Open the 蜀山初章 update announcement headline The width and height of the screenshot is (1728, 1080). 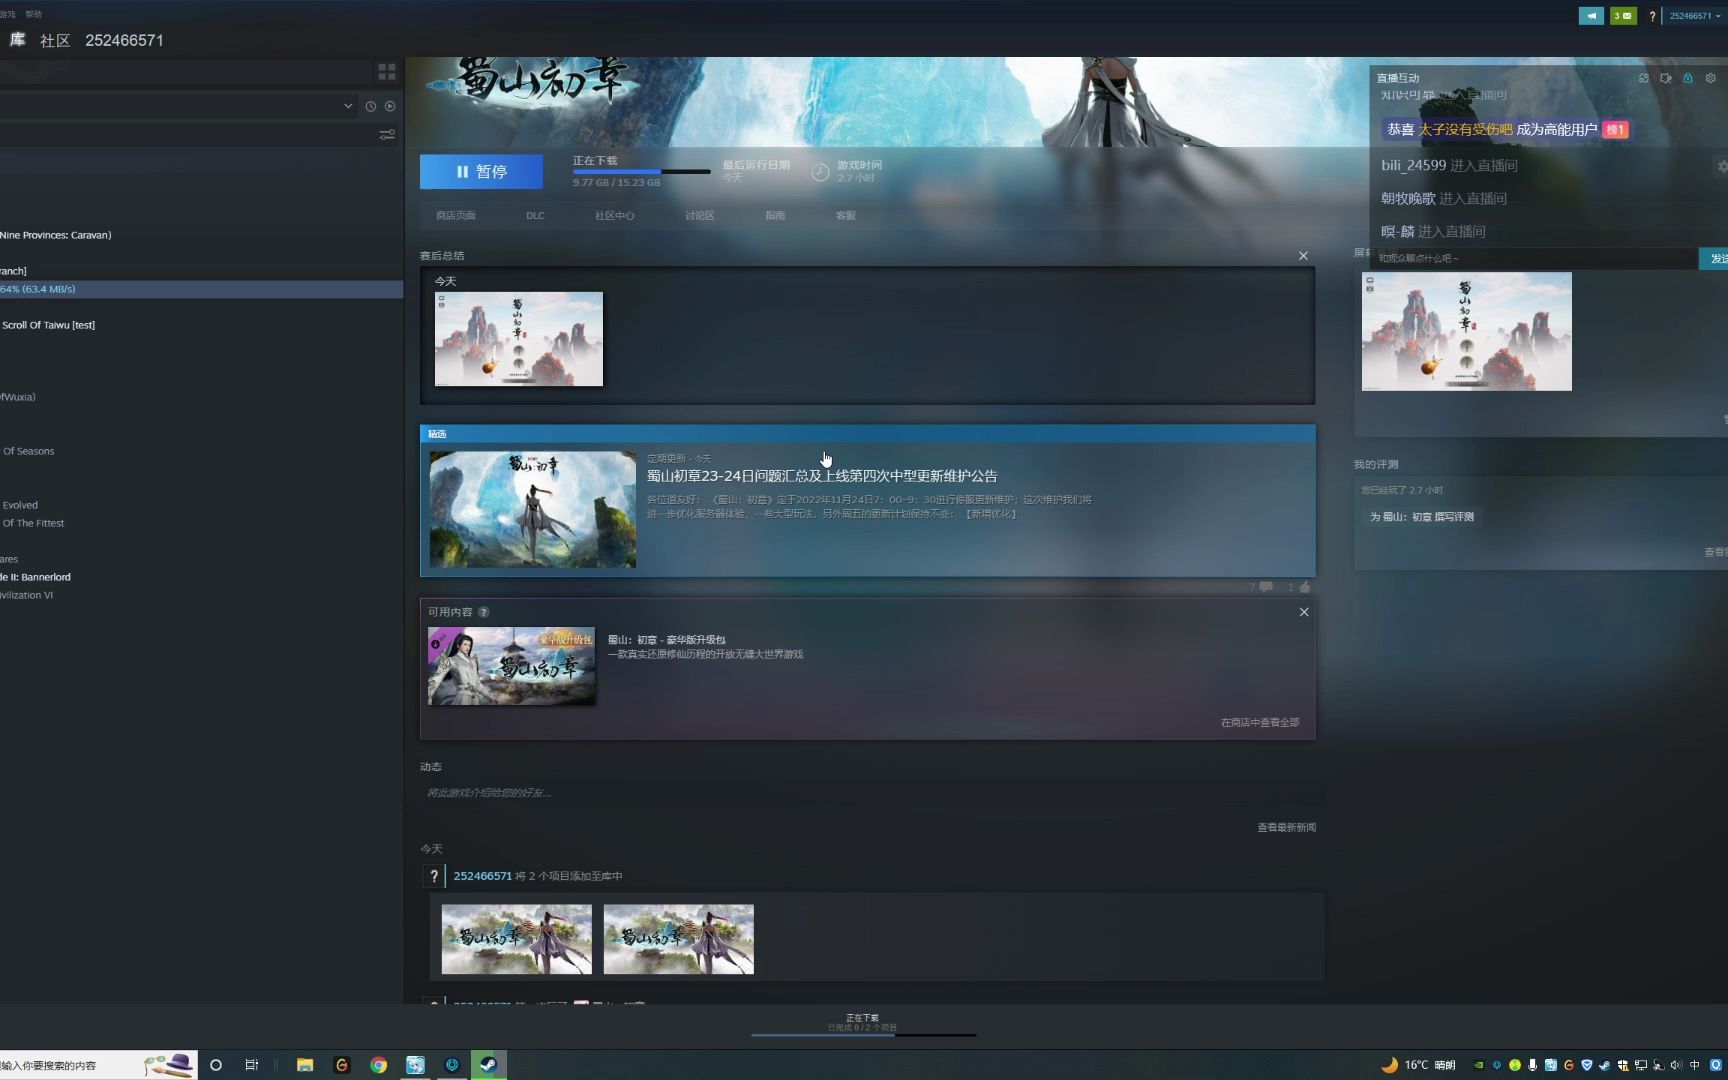(x=821, y=476)
